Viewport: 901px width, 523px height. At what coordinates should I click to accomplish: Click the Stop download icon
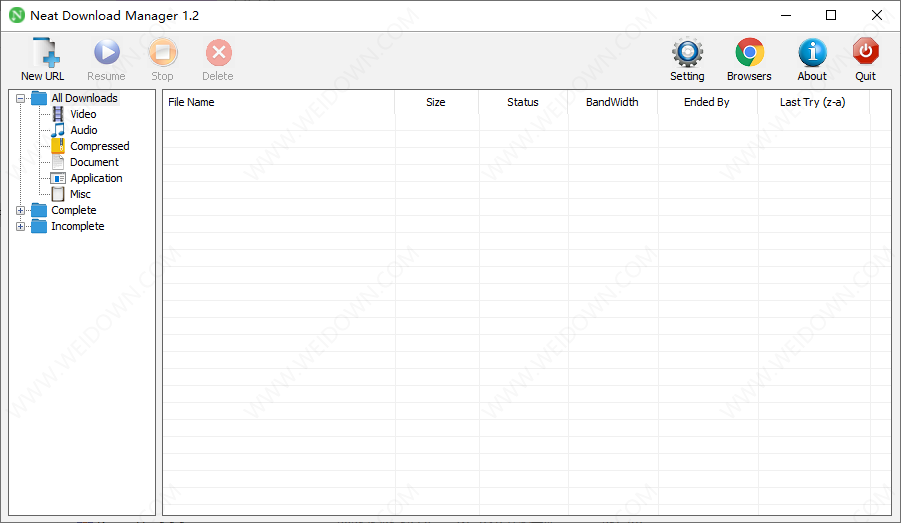pyautogui.click(x=163, y=52)
